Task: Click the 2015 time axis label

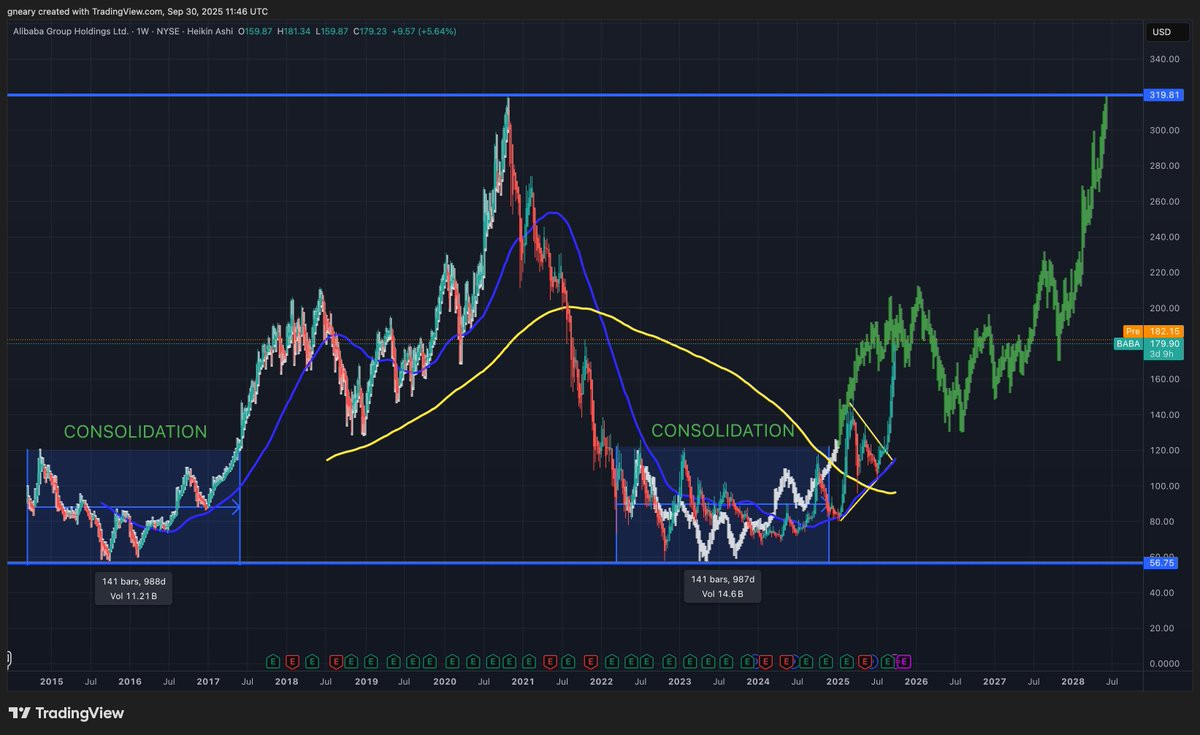Action: (51, 681)
